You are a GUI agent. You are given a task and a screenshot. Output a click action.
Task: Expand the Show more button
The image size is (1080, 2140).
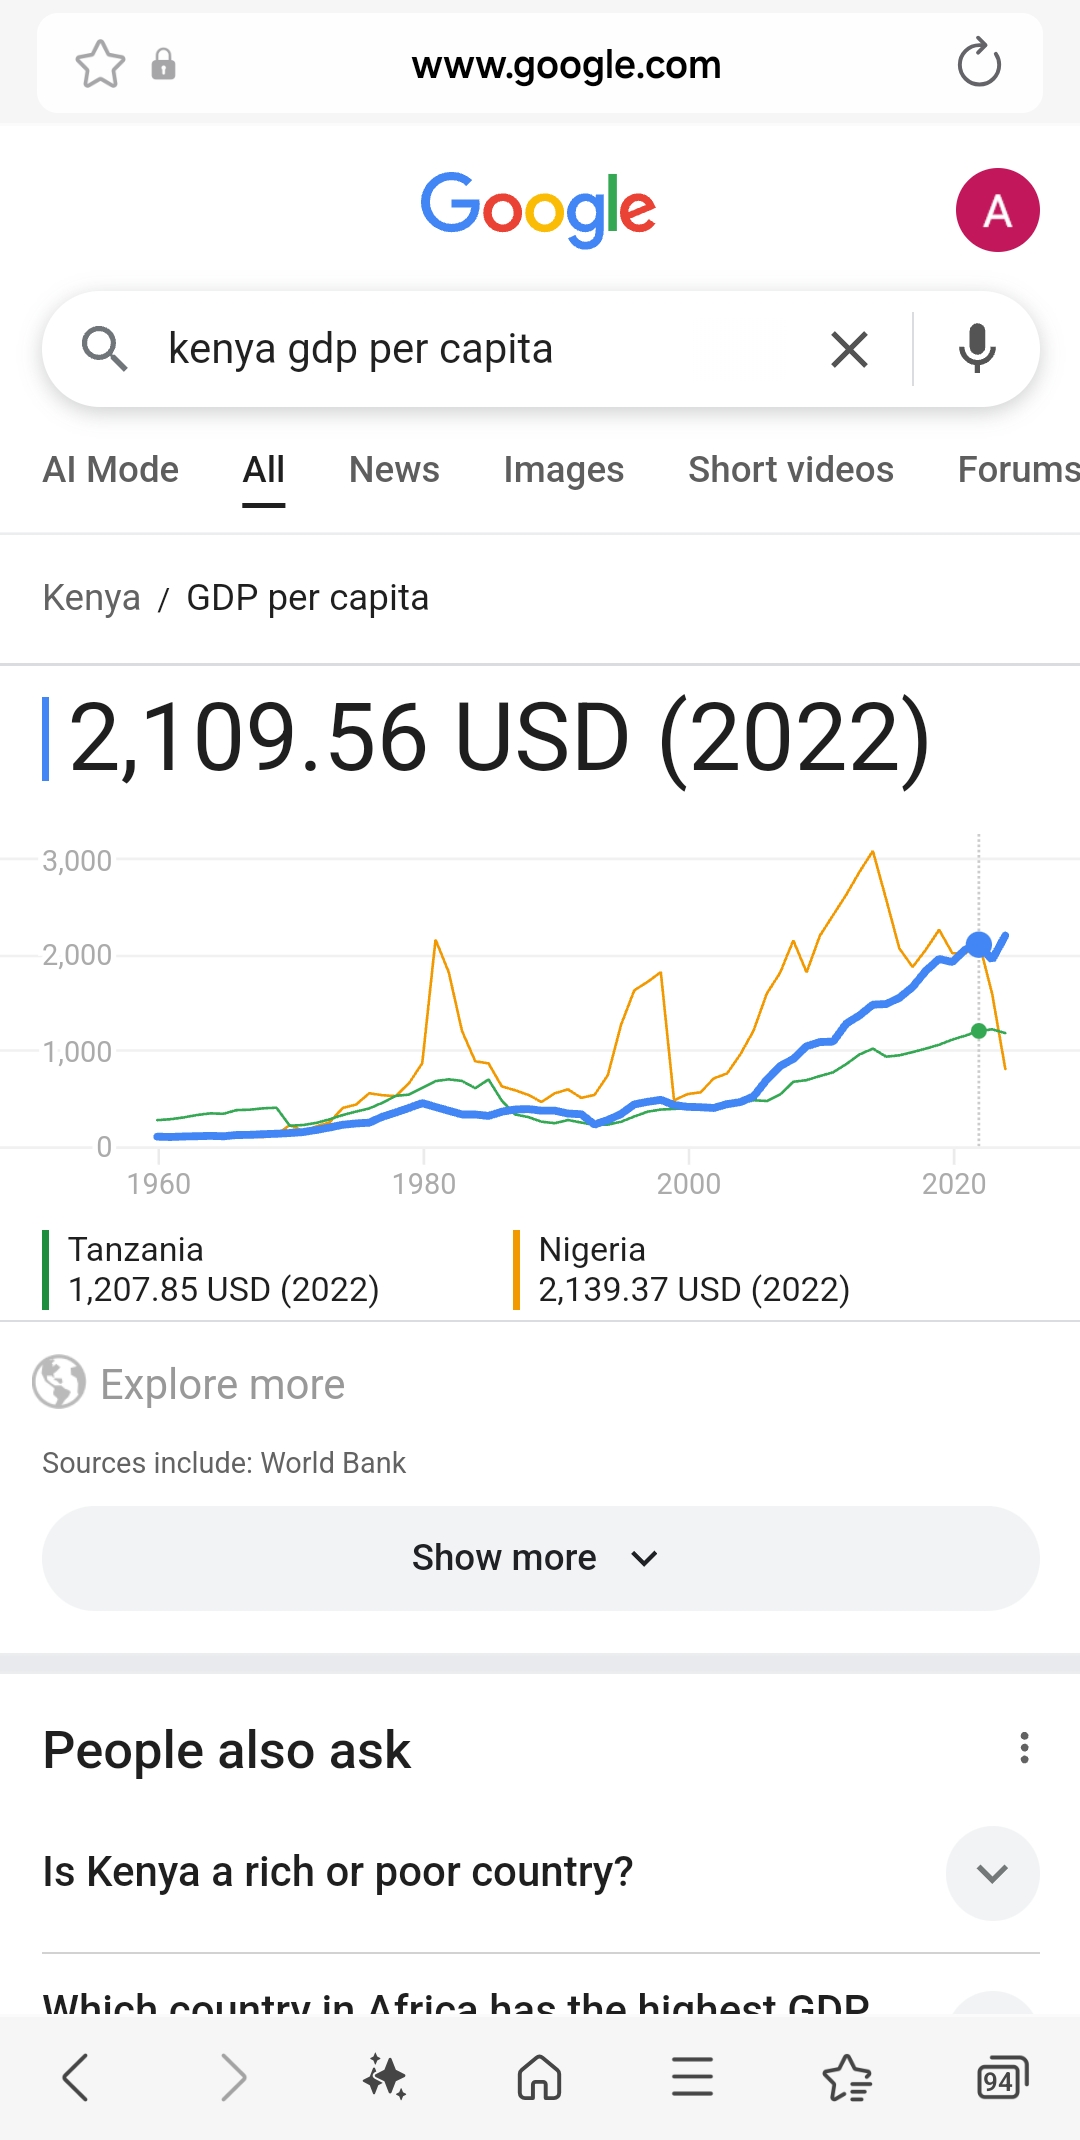tap(540, 1558)
